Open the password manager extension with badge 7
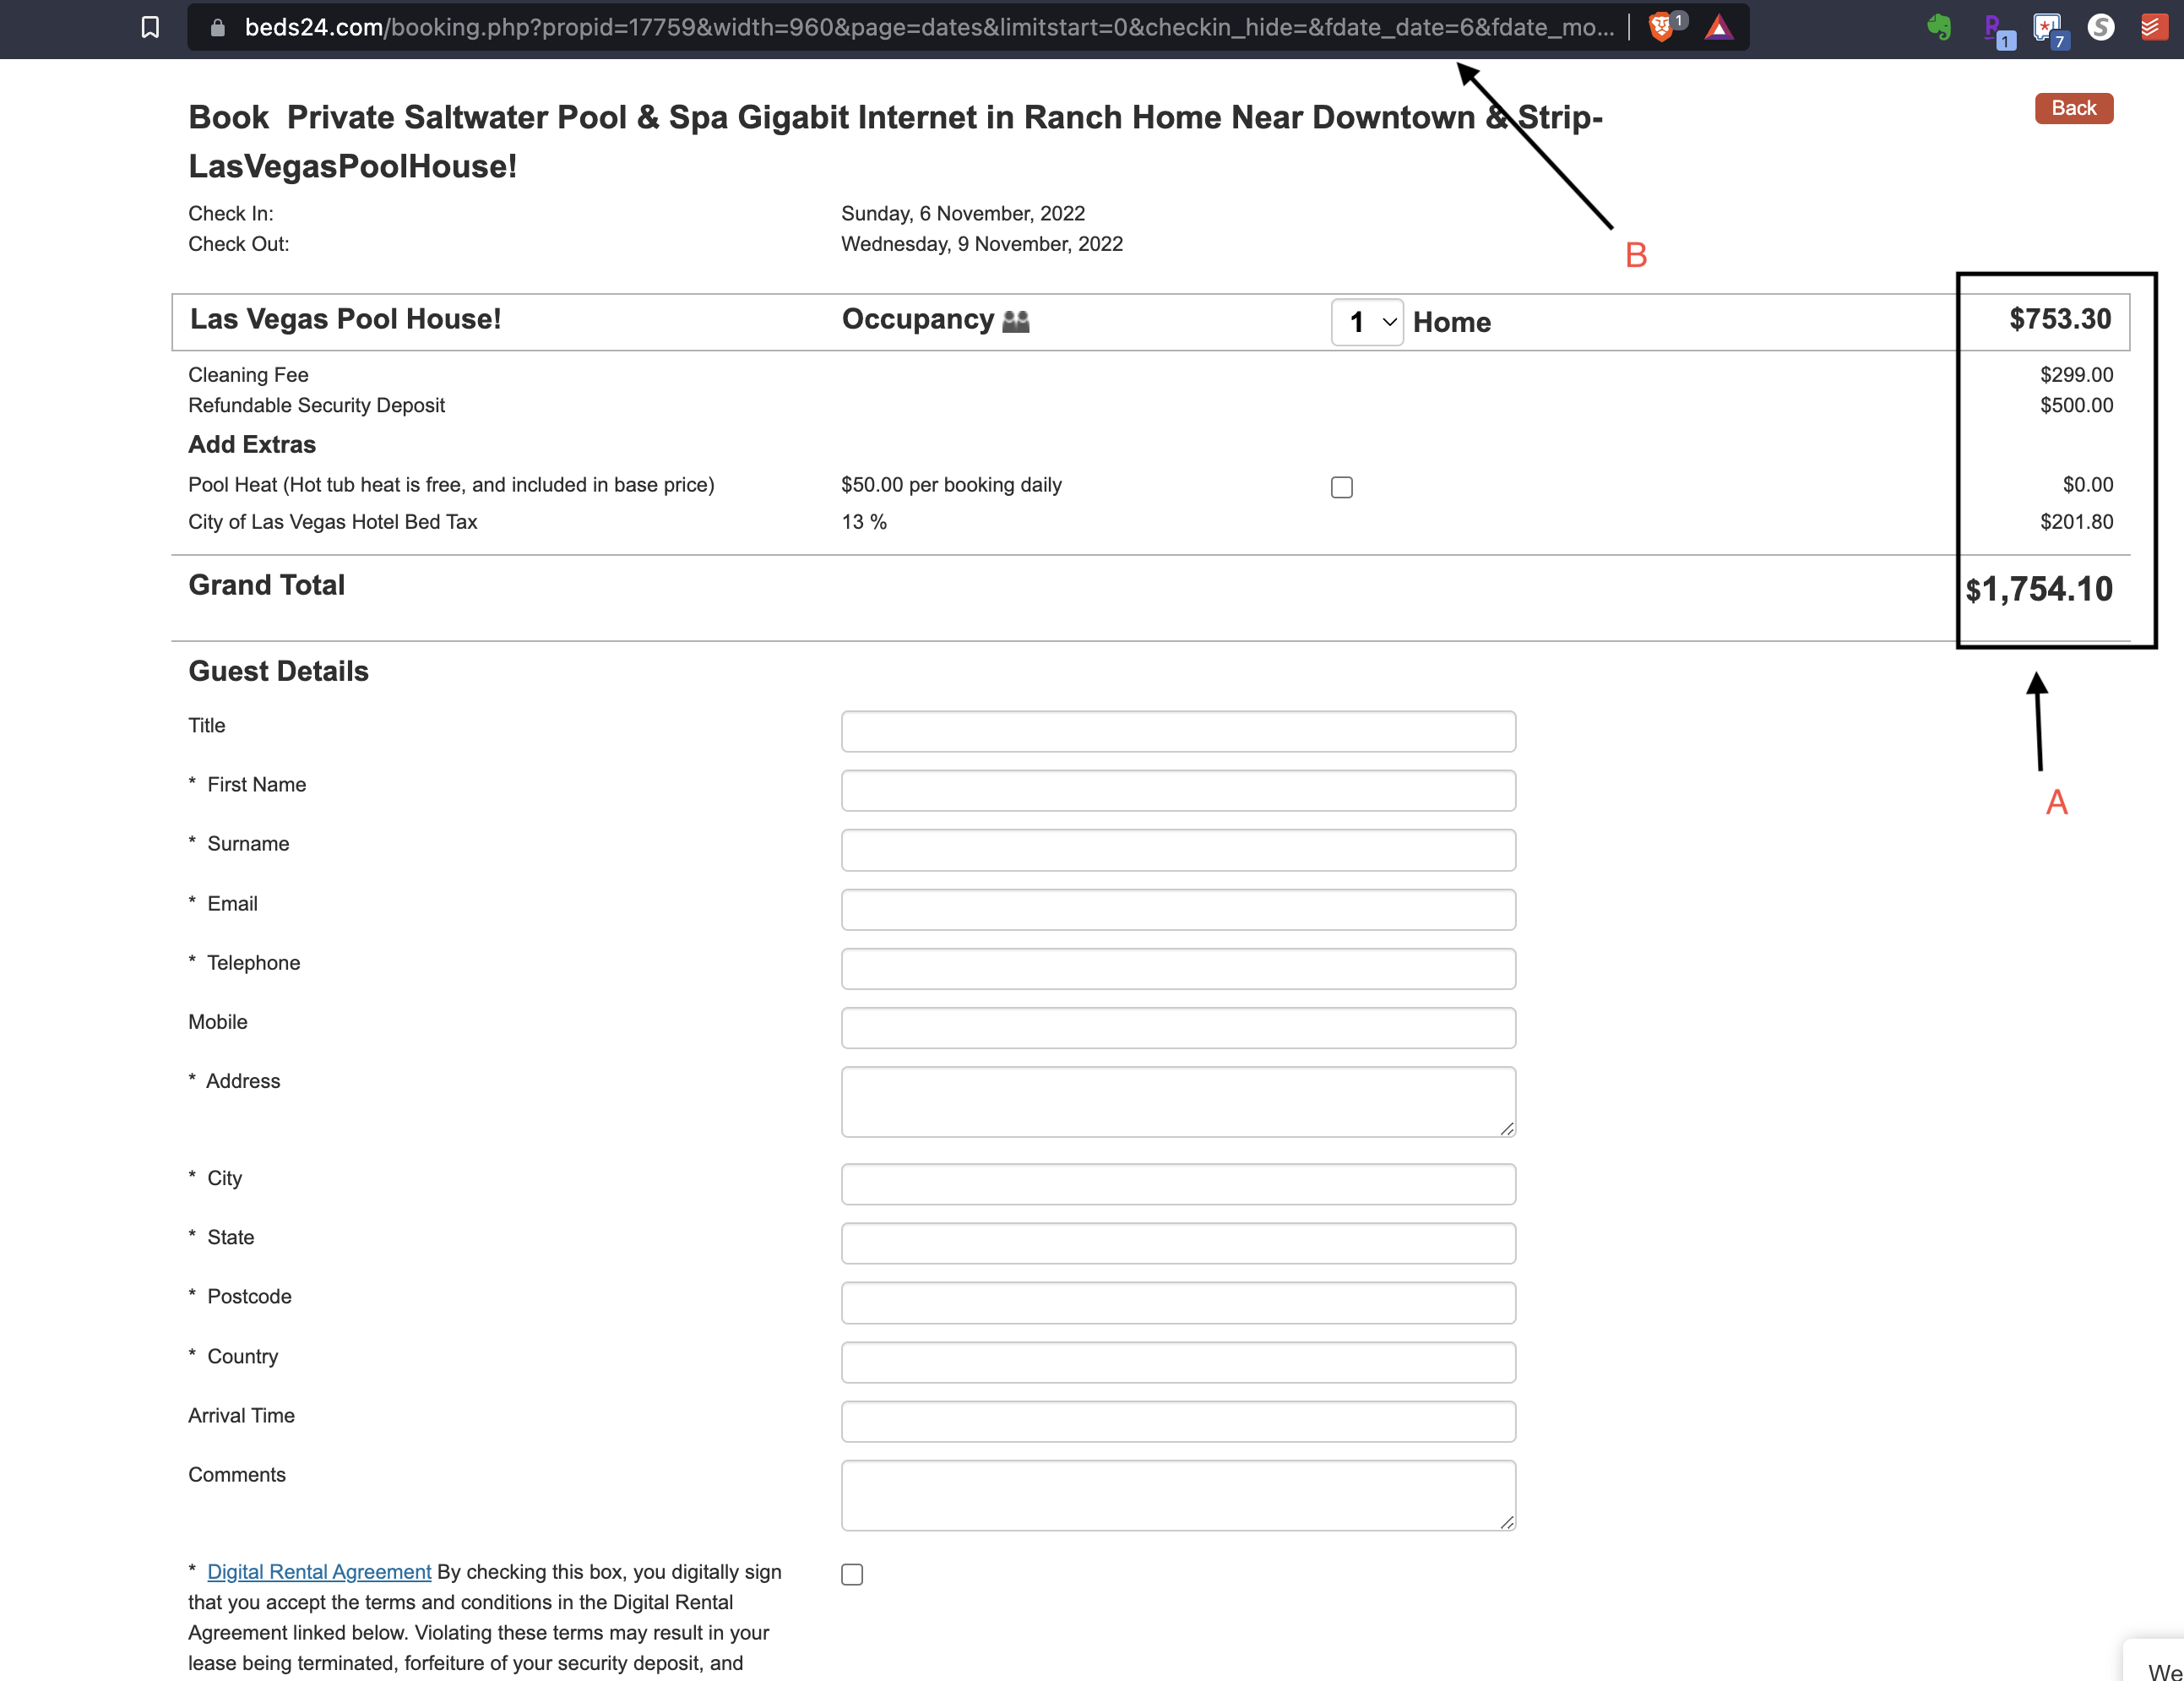The height and width of the screenshot is (1681, 2184). [2047, 29]
